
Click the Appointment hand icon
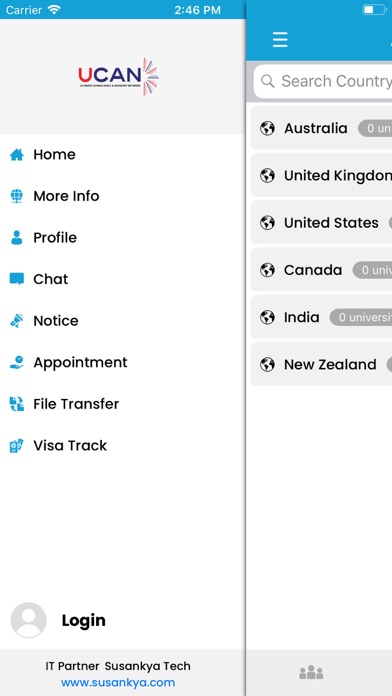[x=17, y=362]
